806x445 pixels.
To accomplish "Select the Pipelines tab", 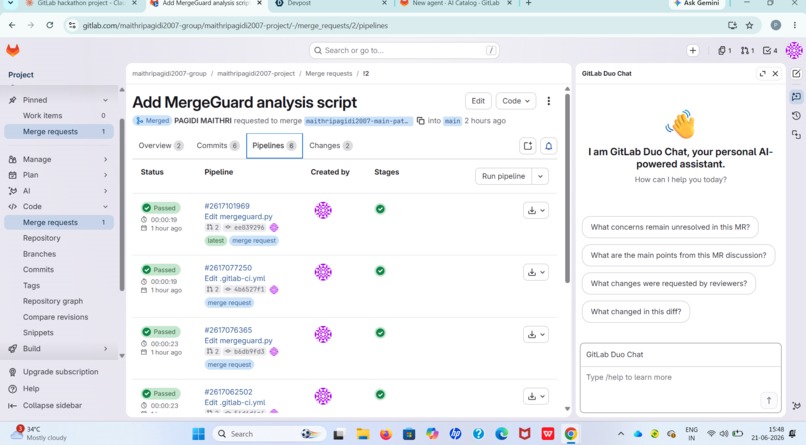I will [274, 145].
